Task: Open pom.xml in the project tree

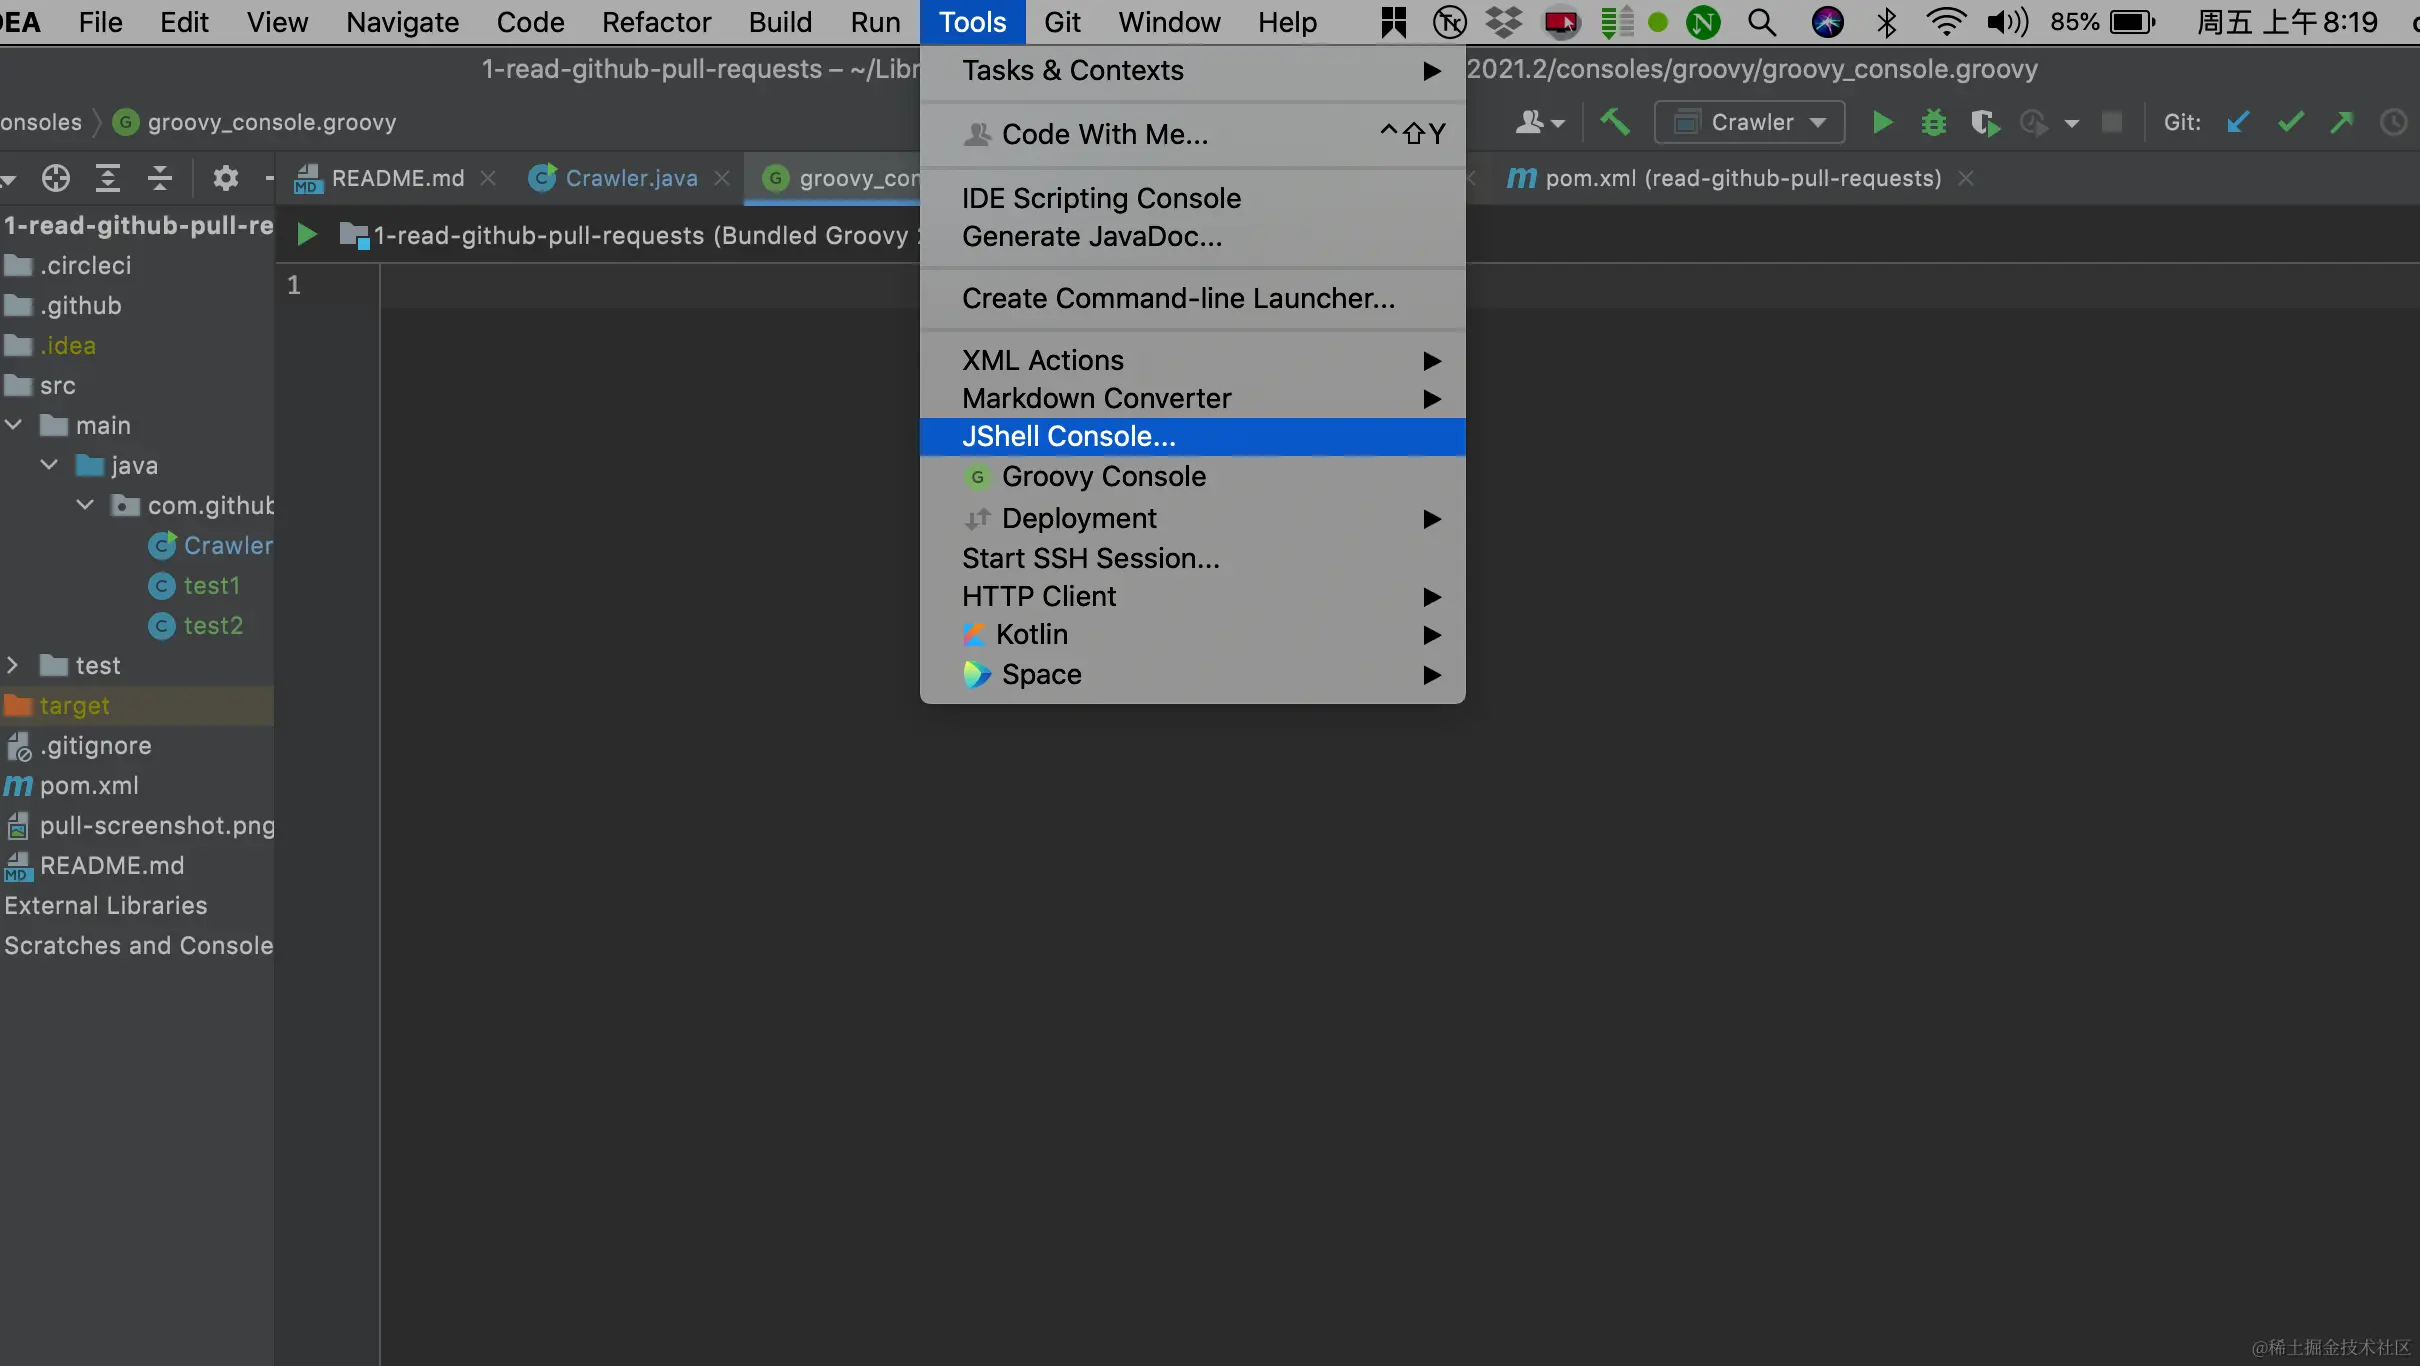Action: pyautogui.click(x=89, y=786)
